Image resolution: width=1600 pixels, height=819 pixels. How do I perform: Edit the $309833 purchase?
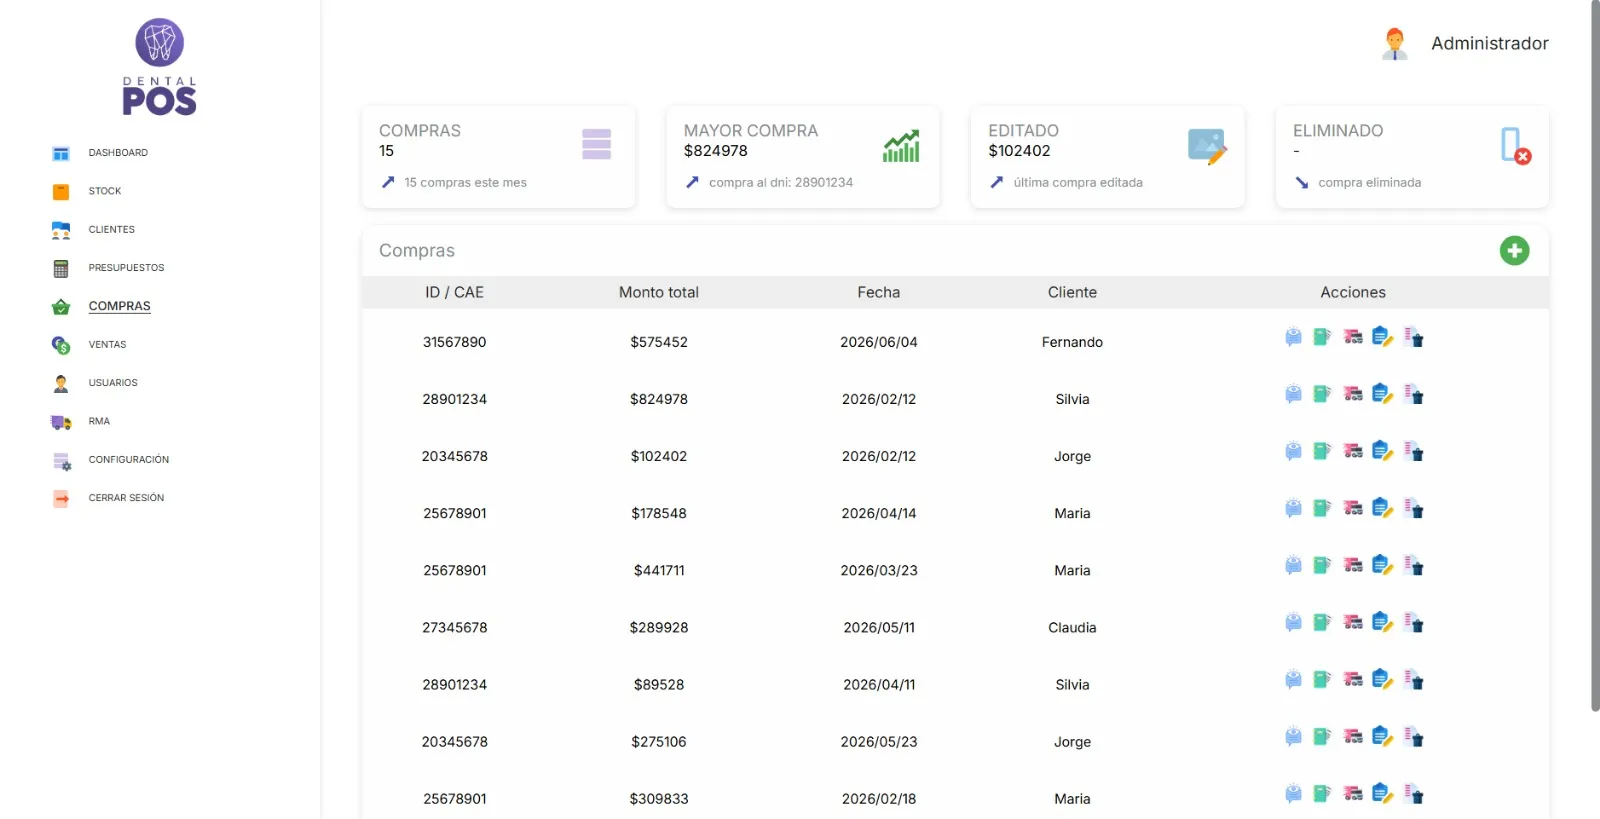pyautogui.click(x=1383, y=793)
